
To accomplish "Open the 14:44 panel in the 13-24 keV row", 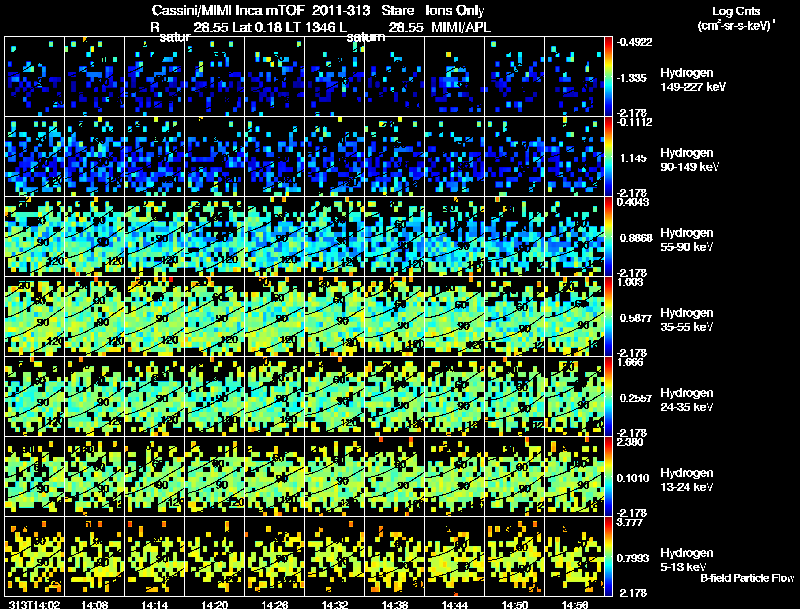I will [x=454, y=476].
